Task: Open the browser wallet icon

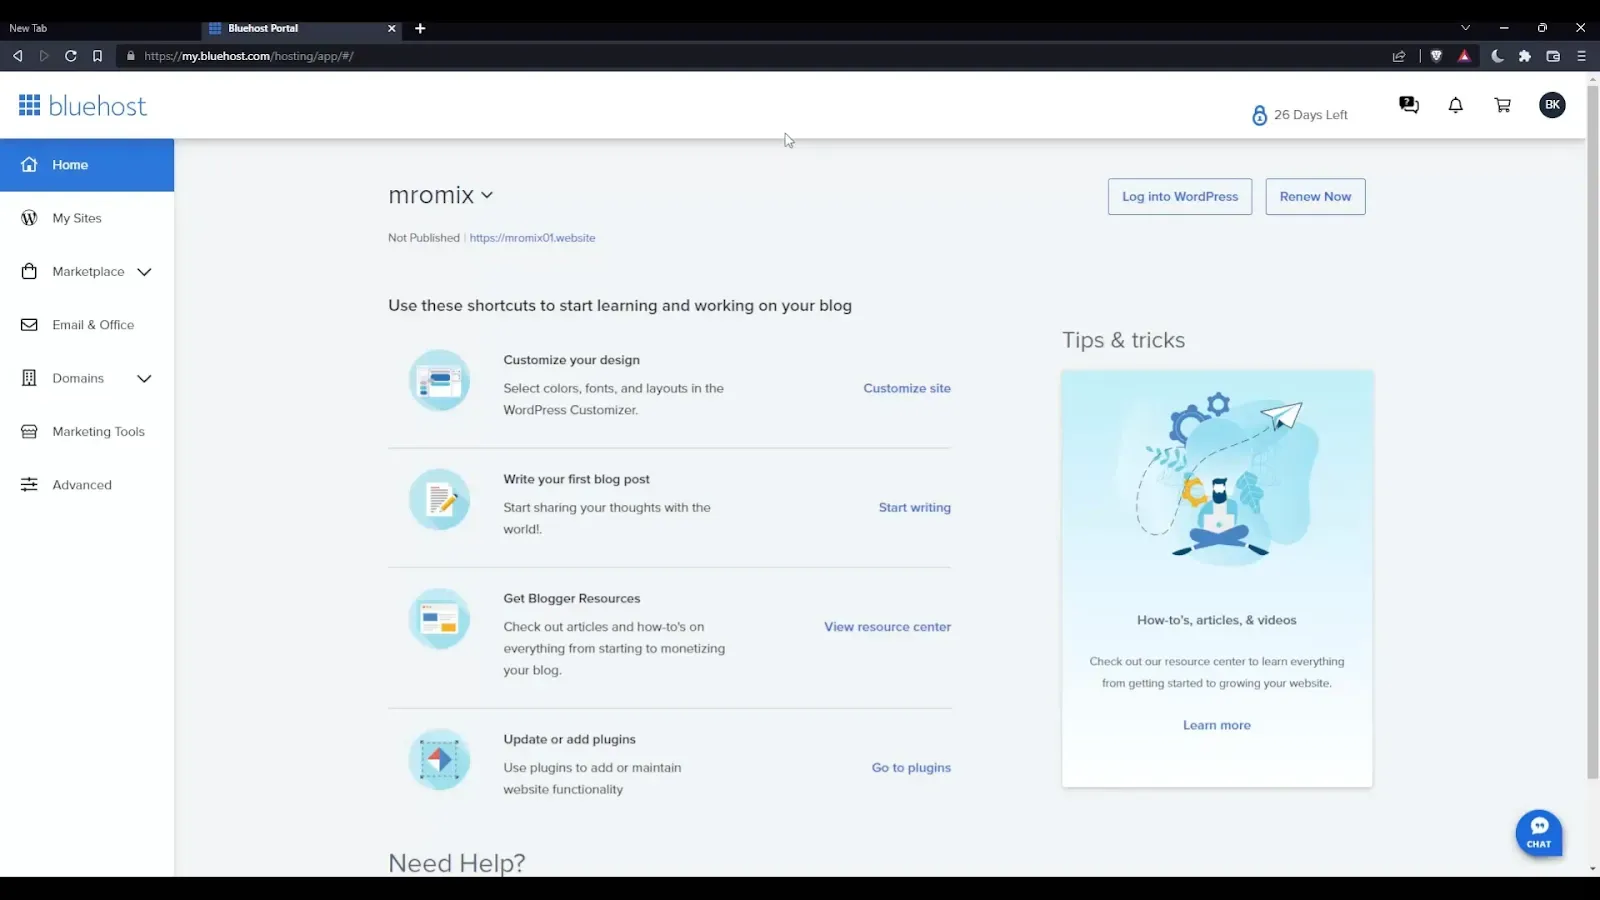Action: pos(1553,56)
